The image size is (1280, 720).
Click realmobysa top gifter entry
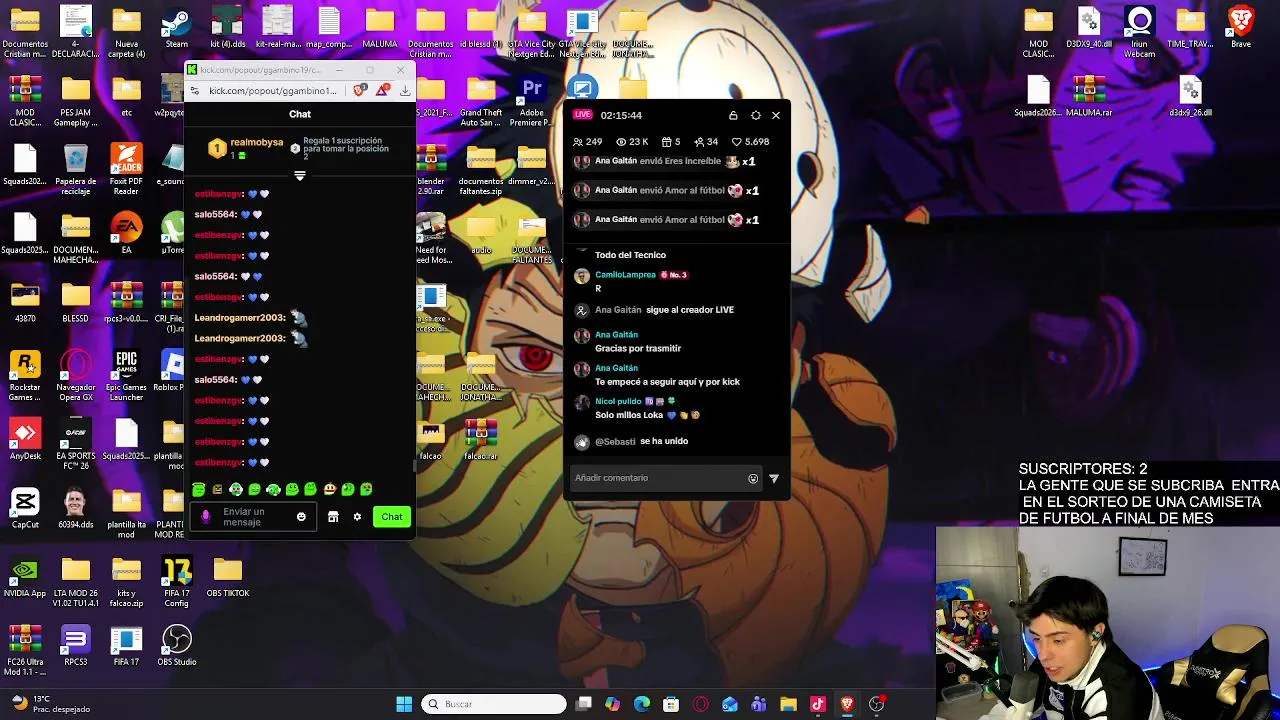[x=245, y=148]
